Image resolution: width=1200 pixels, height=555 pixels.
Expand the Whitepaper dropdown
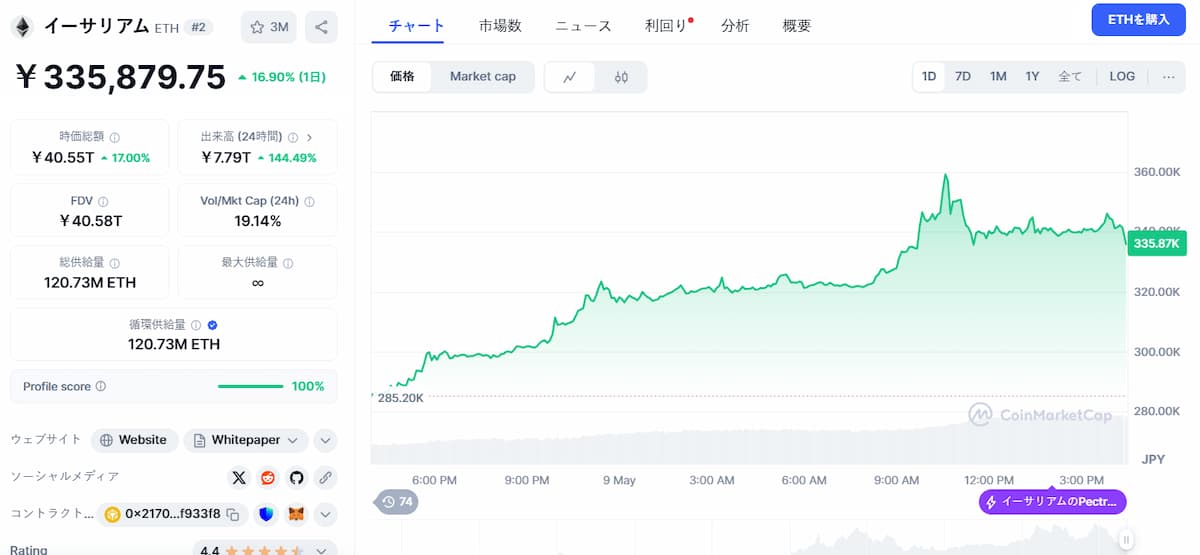246,440
